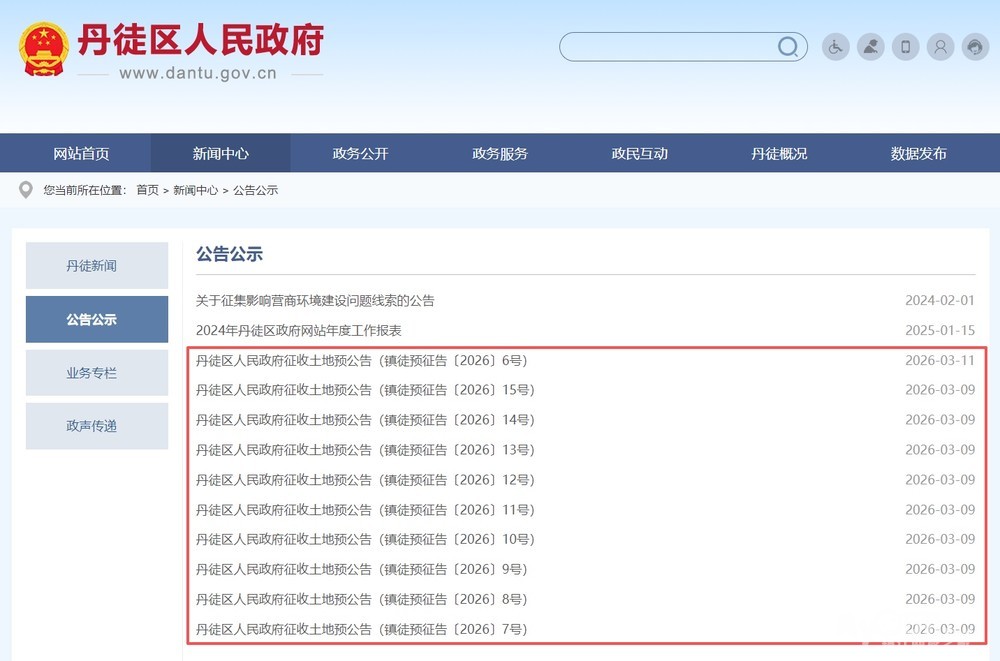Open the 政声传递 sidebar section
The image size is (1000, 661).
click(x=96, y=426)
